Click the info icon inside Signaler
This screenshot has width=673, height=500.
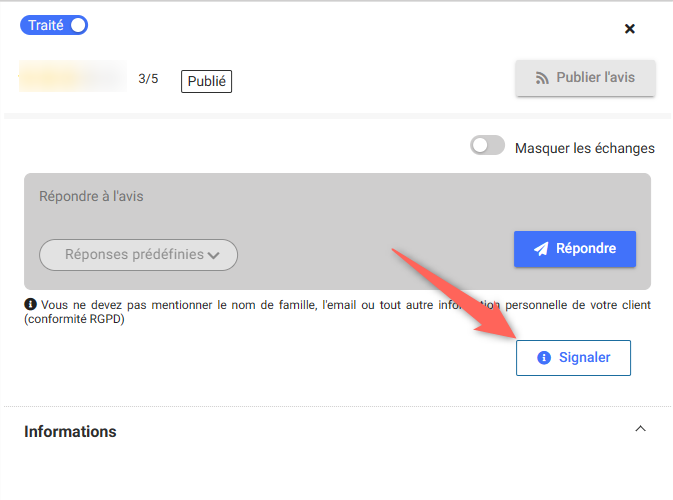point(544,357)
